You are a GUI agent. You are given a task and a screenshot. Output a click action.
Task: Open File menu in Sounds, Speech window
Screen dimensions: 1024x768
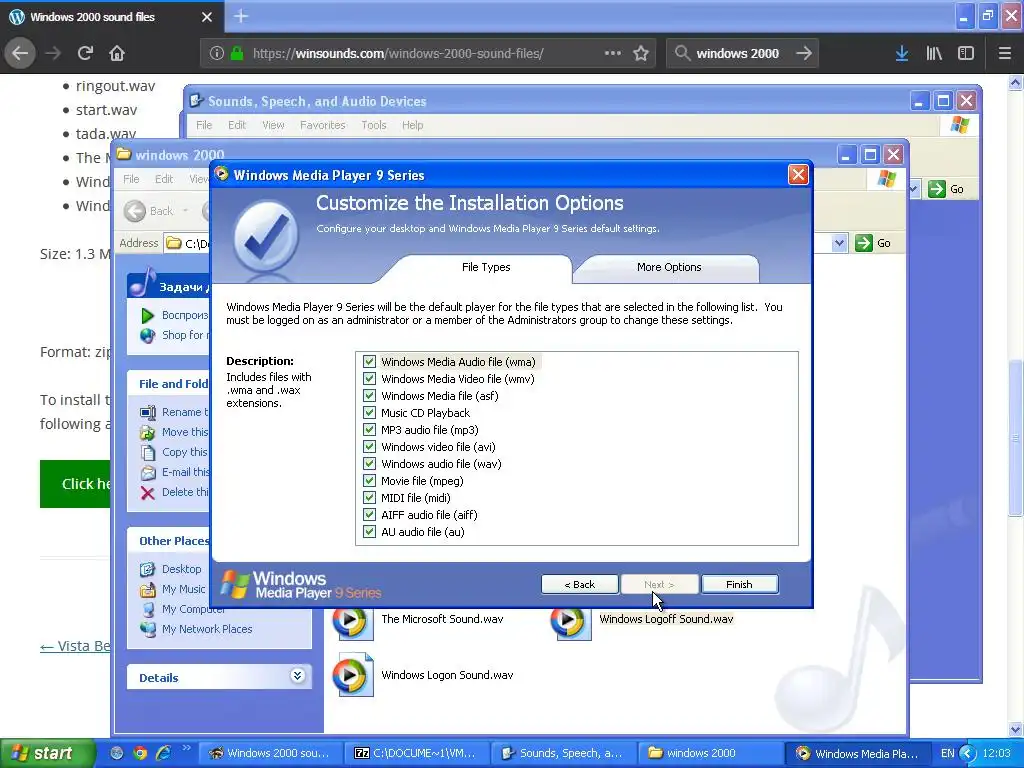pos(204,125)
